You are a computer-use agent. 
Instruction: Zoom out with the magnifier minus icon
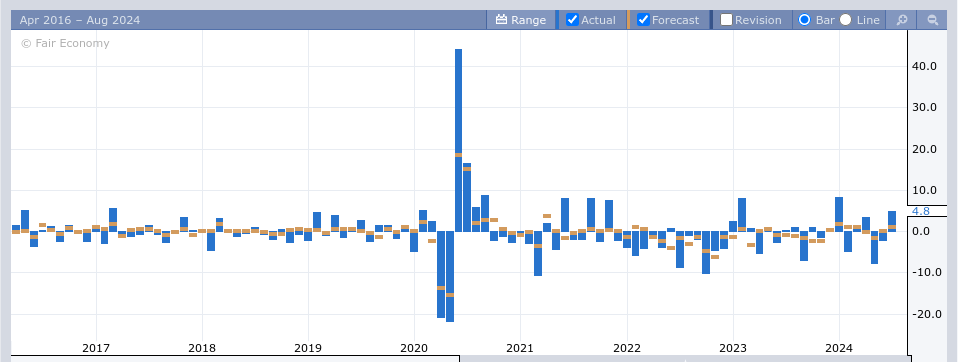[x=932, y=20]
